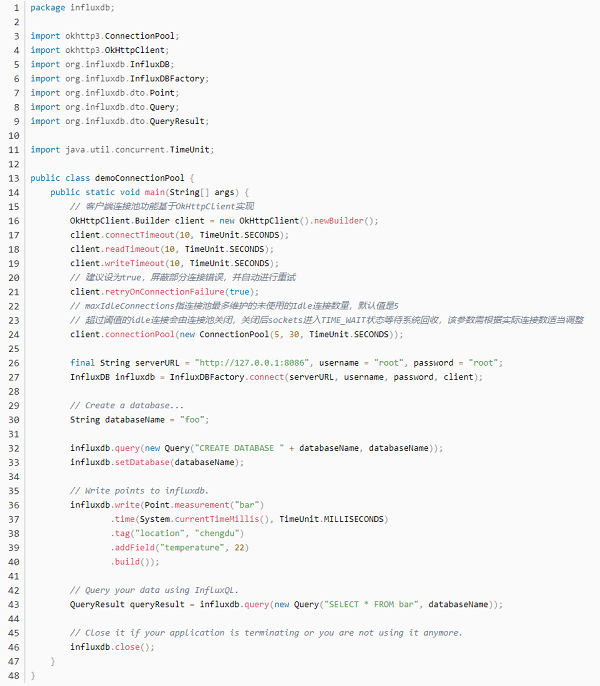The width and height of the screenshot is (600, 686).
Task: Click "// Query your data using InfluxQL." comment
Action: coord(154,590)
